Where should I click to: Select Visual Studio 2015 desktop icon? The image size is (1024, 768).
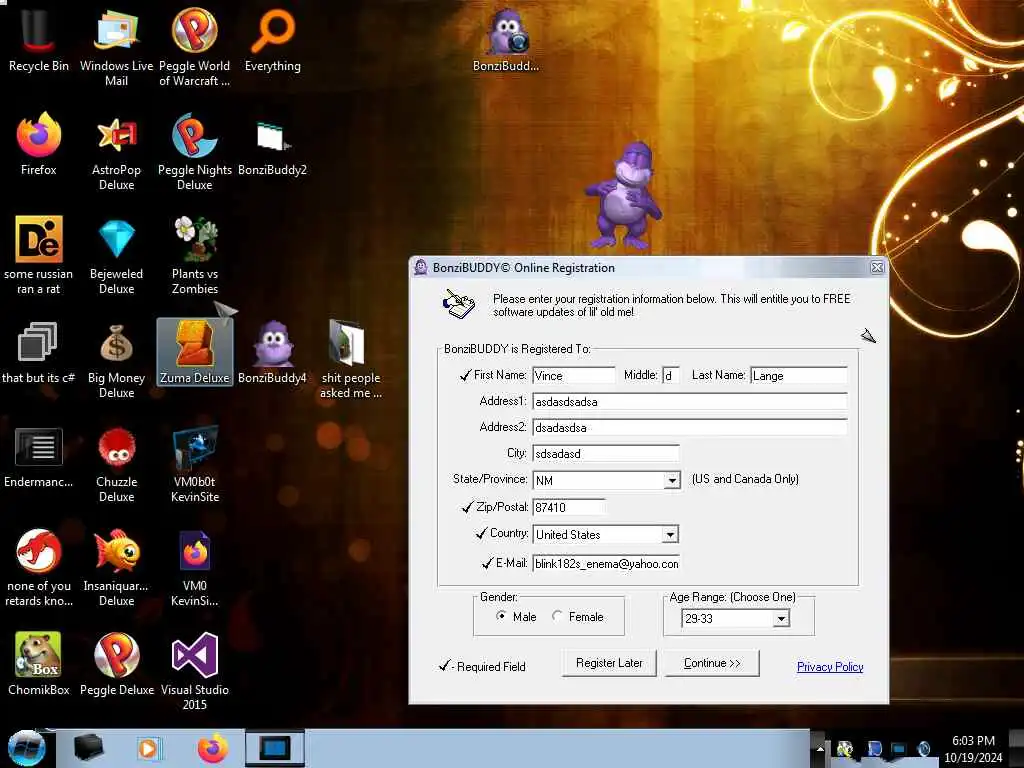[x=195, y=671]
